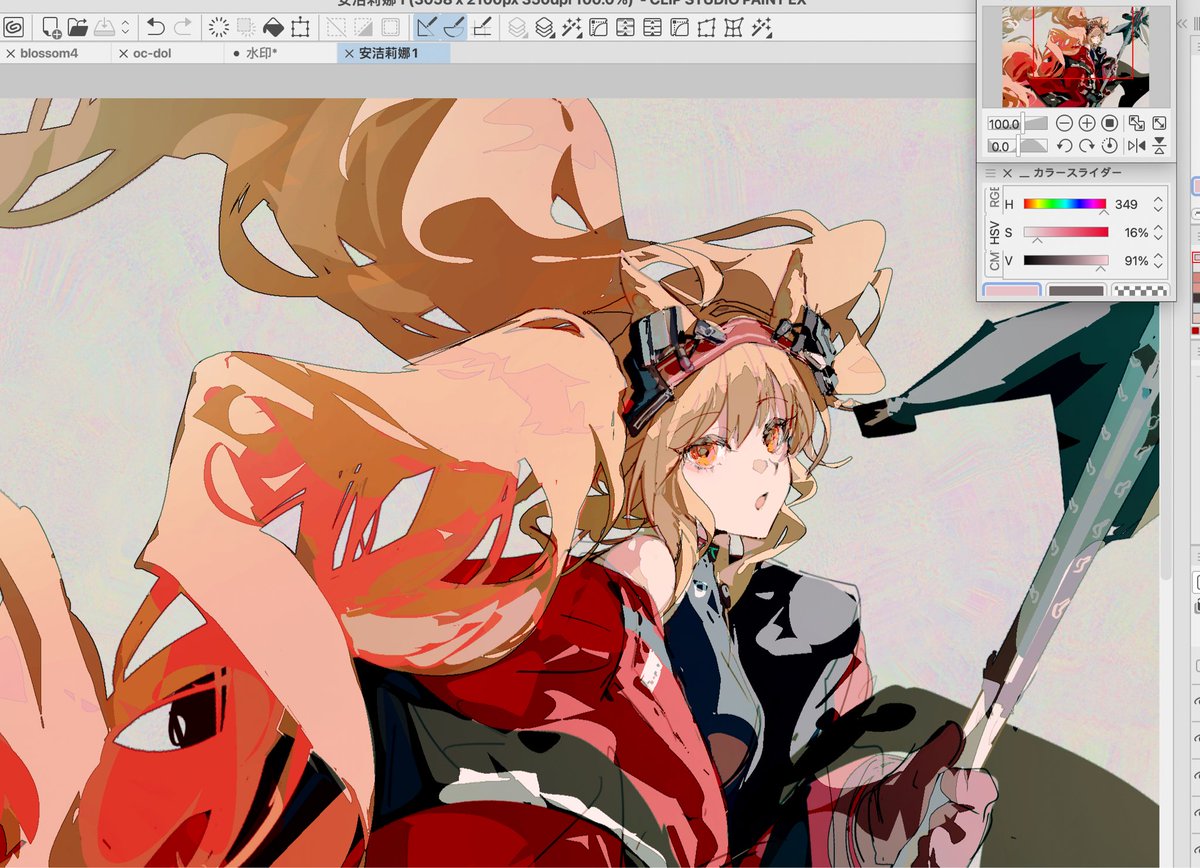1200x868 pixels.
Task: Undo the last action
Action: pyautogui.click(x=156, y=27)
